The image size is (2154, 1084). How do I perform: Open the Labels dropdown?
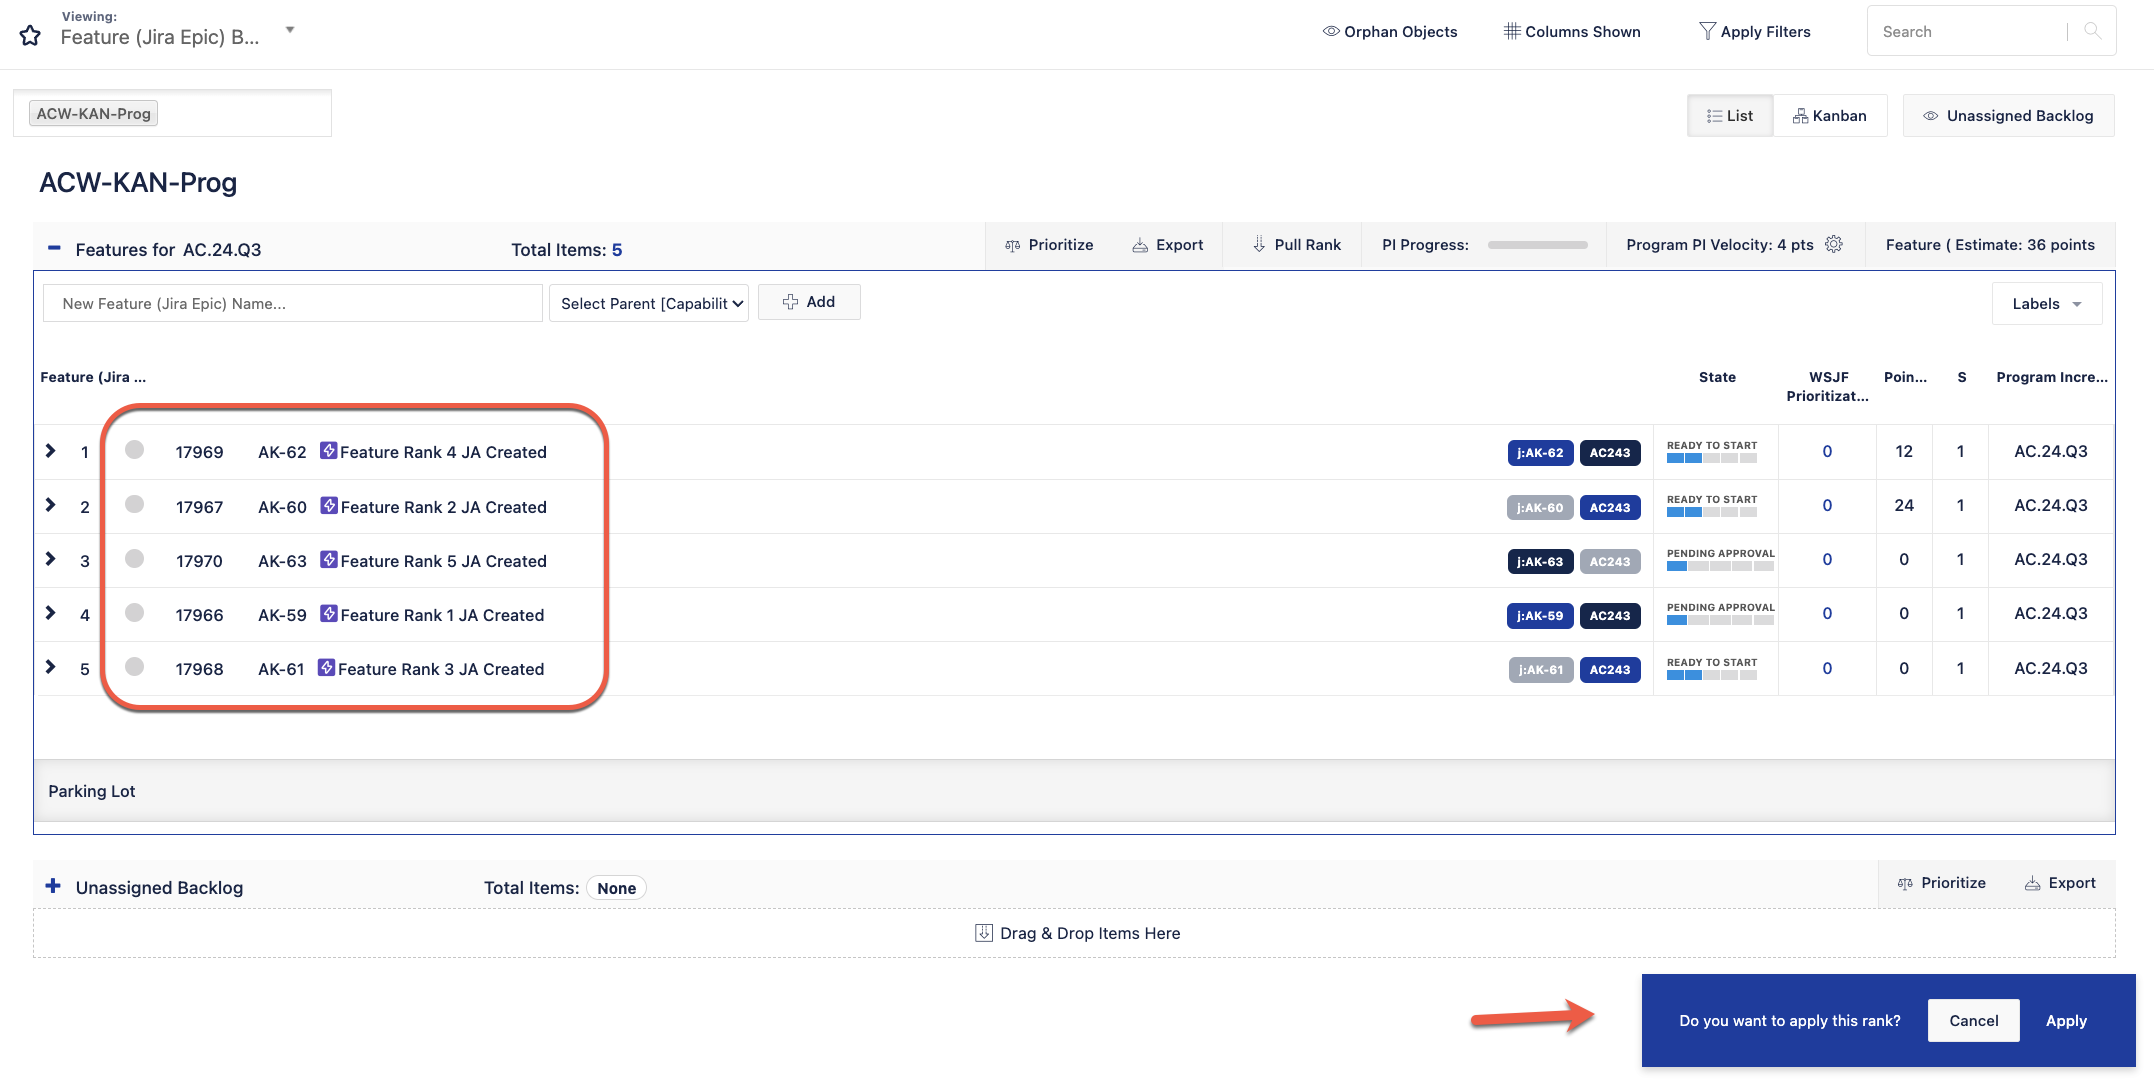tap(2046, 304)
